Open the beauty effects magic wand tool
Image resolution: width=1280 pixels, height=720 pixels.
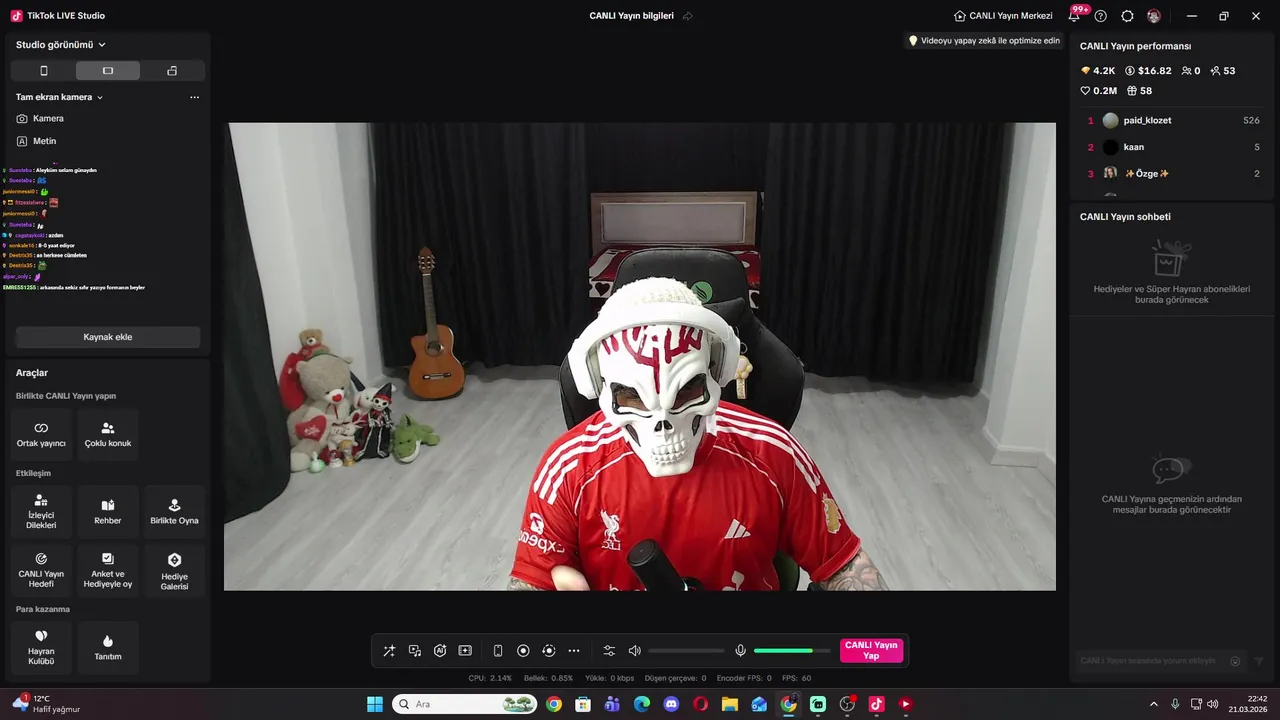(x=389, y=651)
